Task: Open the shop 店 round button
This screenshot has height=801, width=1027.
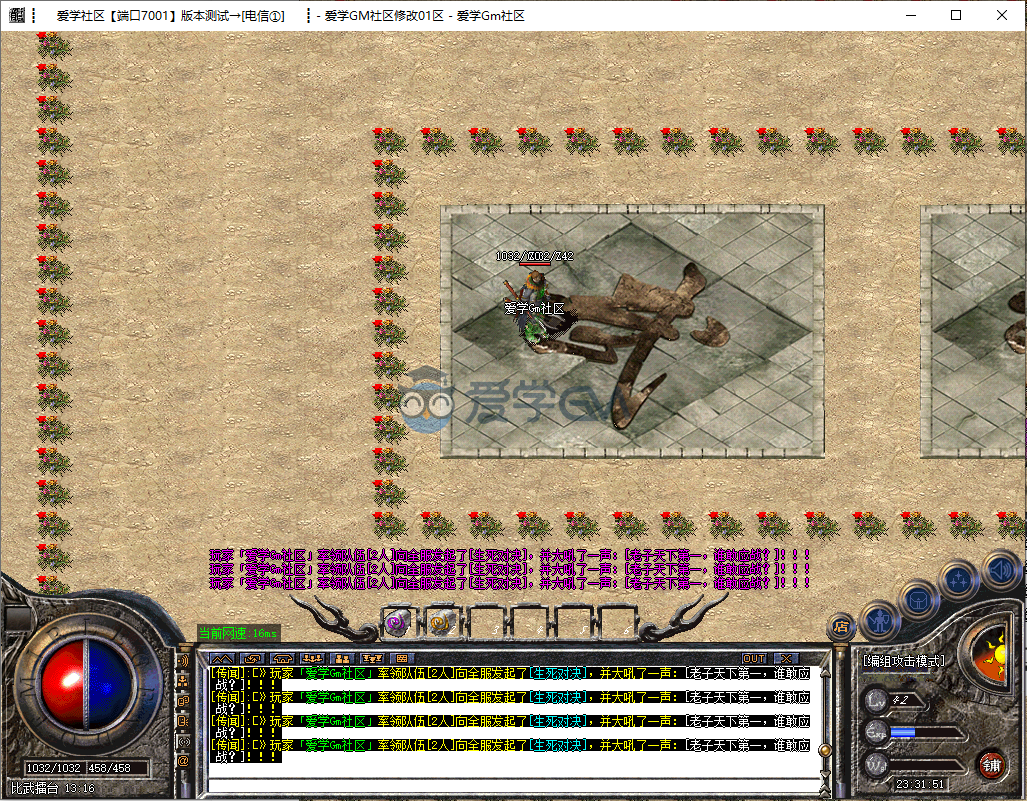Action: pyautogui.click(x=841, y=627)
